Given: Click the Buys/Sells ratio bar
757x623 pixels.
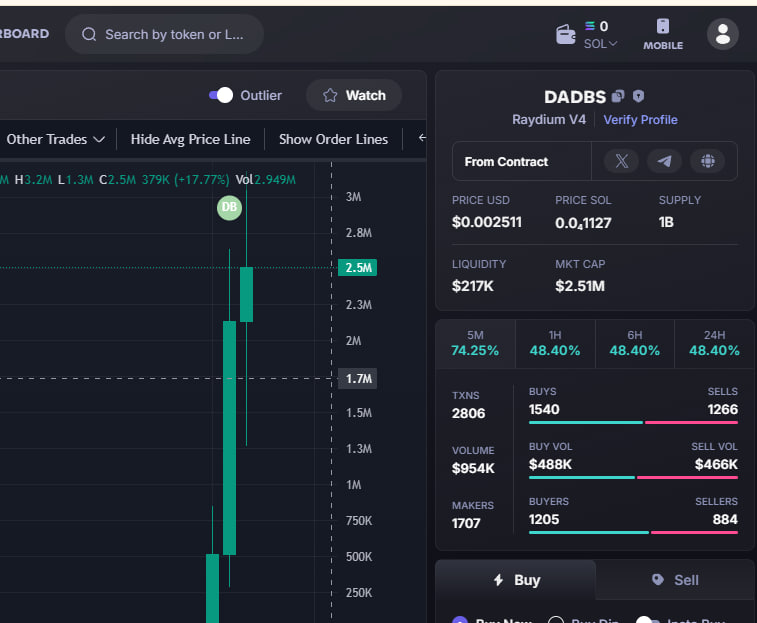Looking at the screenshot, I should click(x=633, y=423).
